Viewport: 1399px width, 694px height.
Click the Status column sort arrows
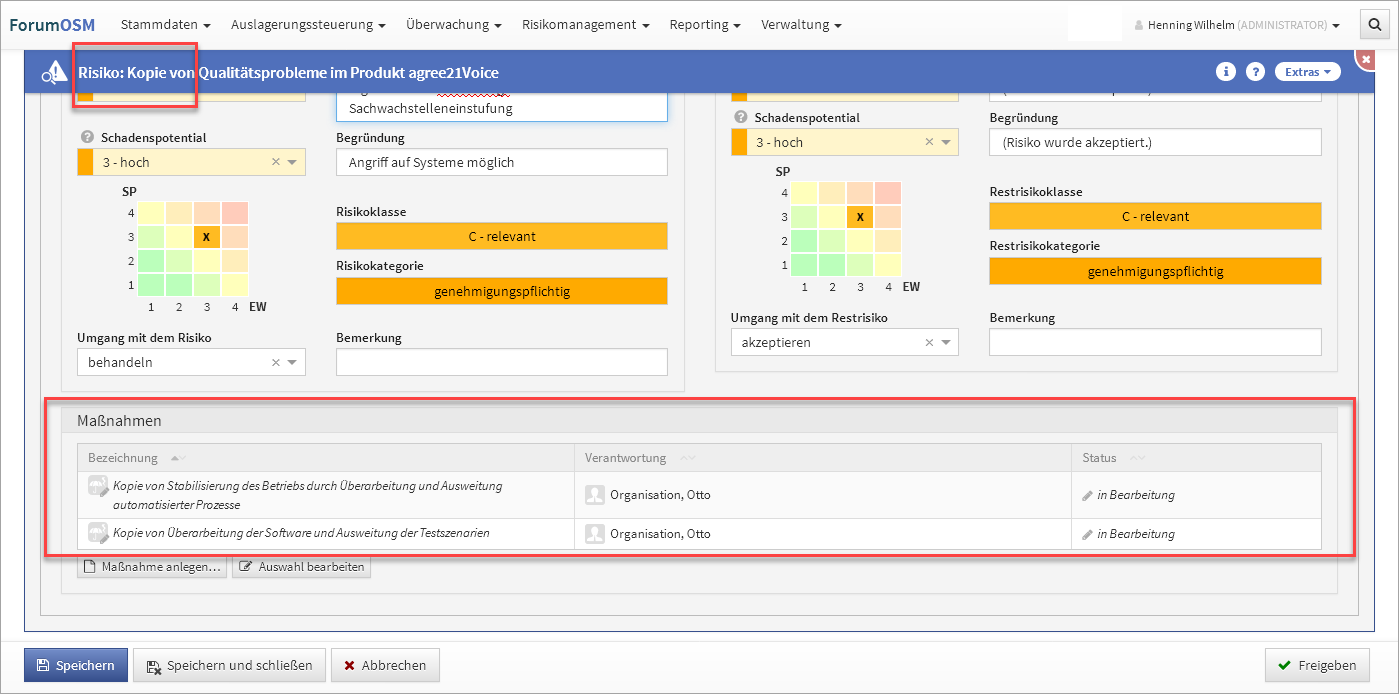1137,458
